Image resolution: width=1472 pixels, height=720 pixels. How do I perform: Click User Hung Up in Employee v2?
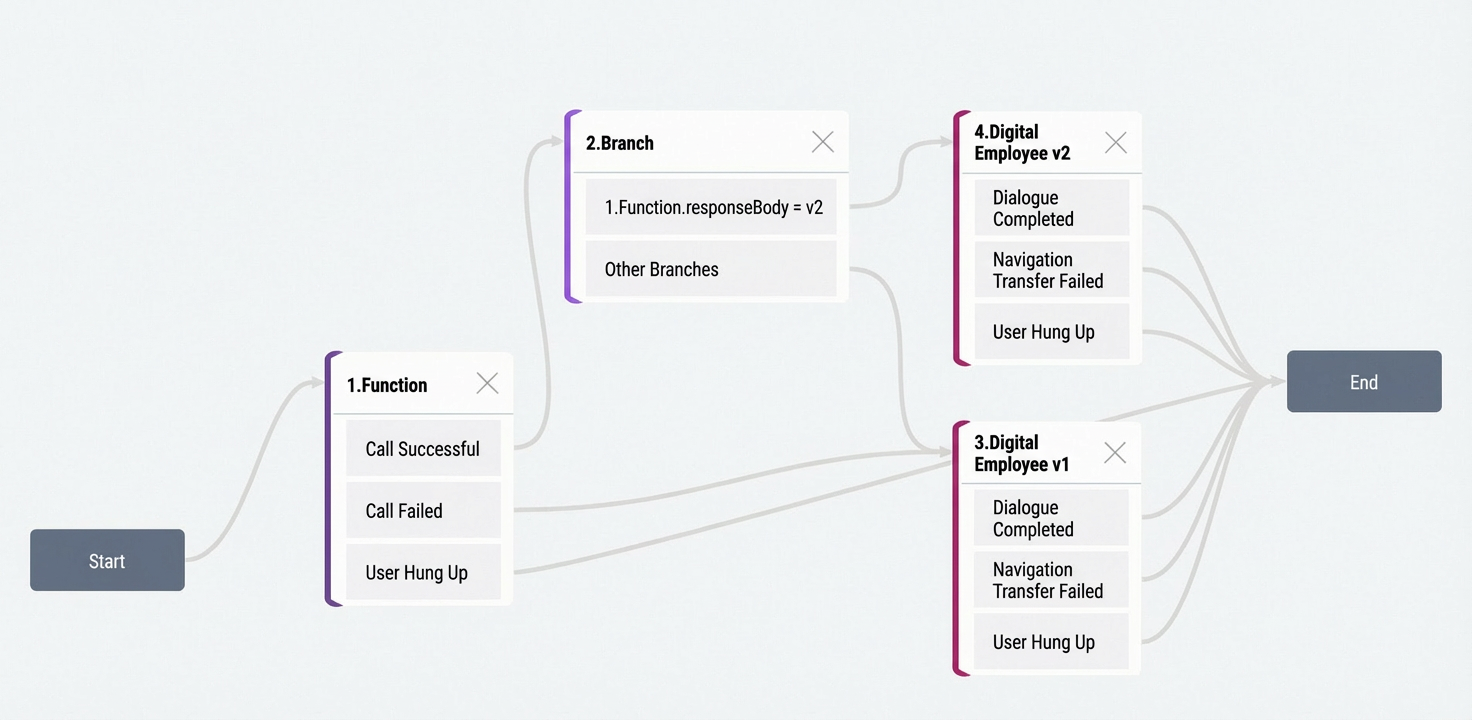click(1051, 332)
